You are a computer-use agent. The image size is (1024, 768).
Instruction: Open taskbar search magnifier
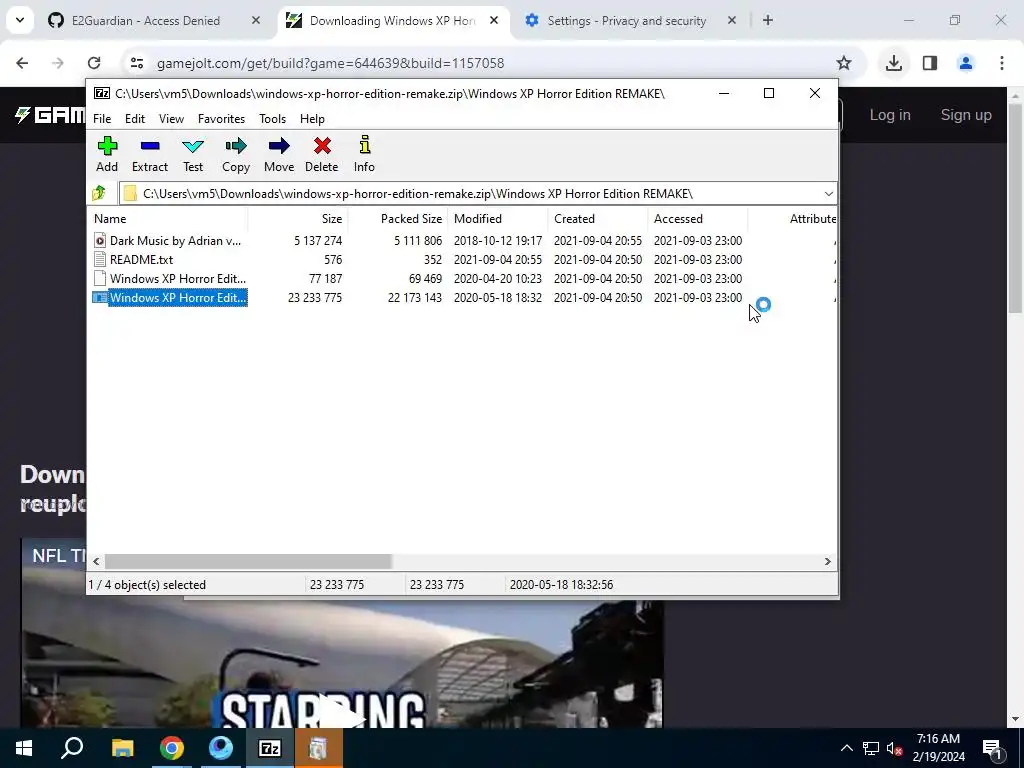tap(72, 748)
